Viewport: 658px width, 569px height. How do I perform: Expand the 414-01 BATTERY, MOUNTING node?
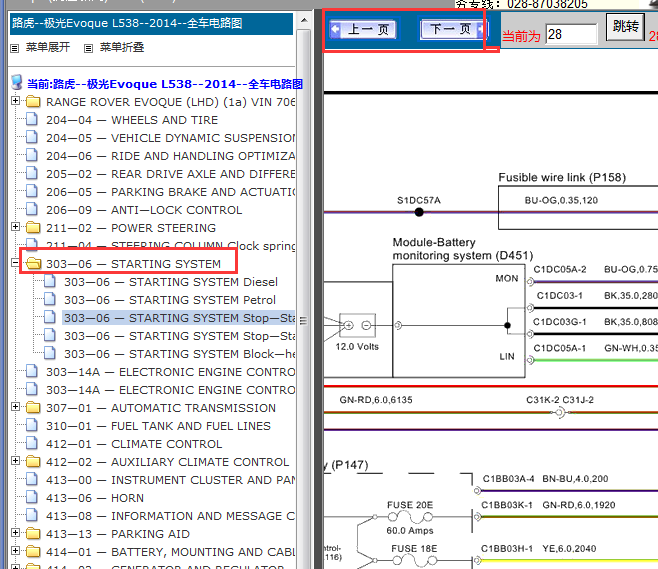tap(16, 551)
